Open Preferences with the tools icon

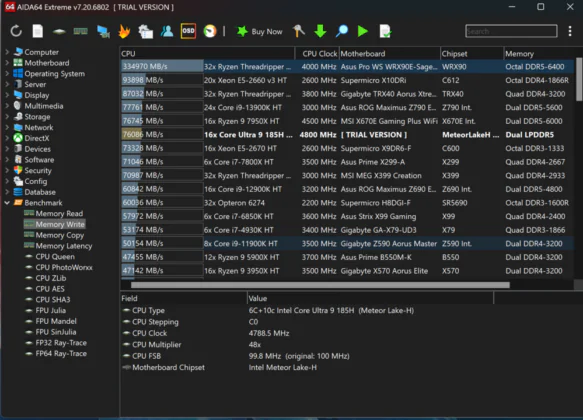point(299,31)
